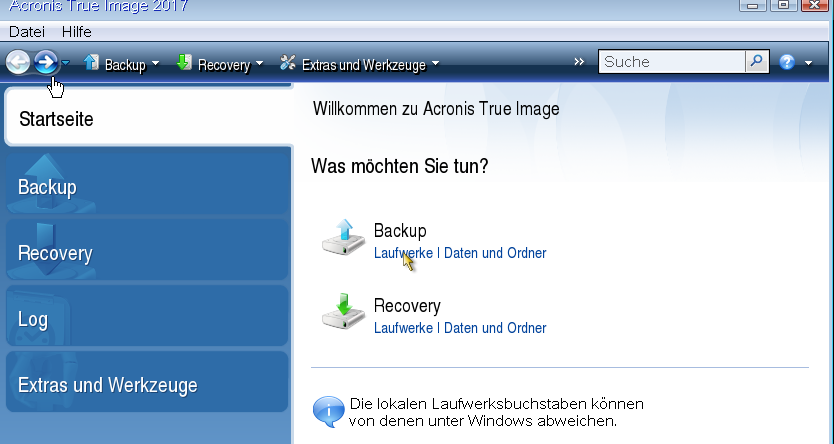Click the back navigation arrow
The height and width of the screenshot is (444, 834).
click(x=17, y=63)
